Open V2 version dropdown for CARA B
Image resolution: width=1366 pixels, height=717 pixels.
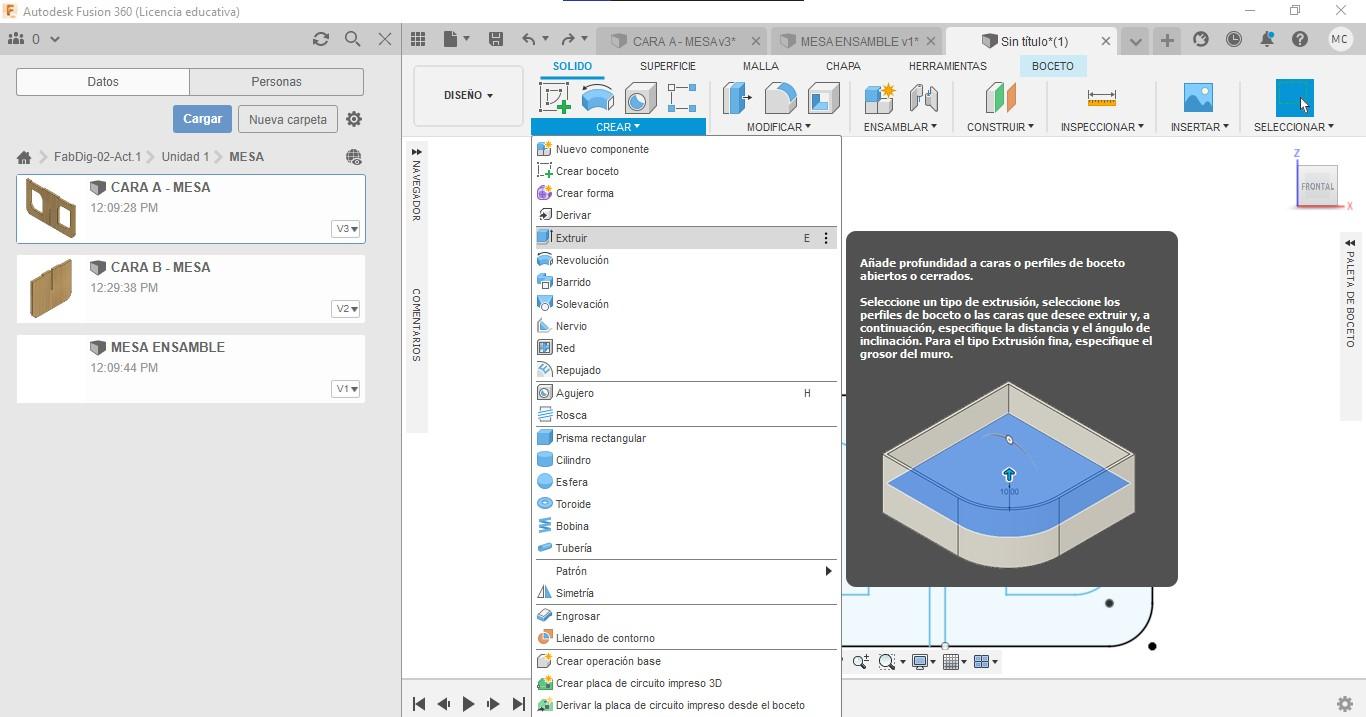(346, 309)
